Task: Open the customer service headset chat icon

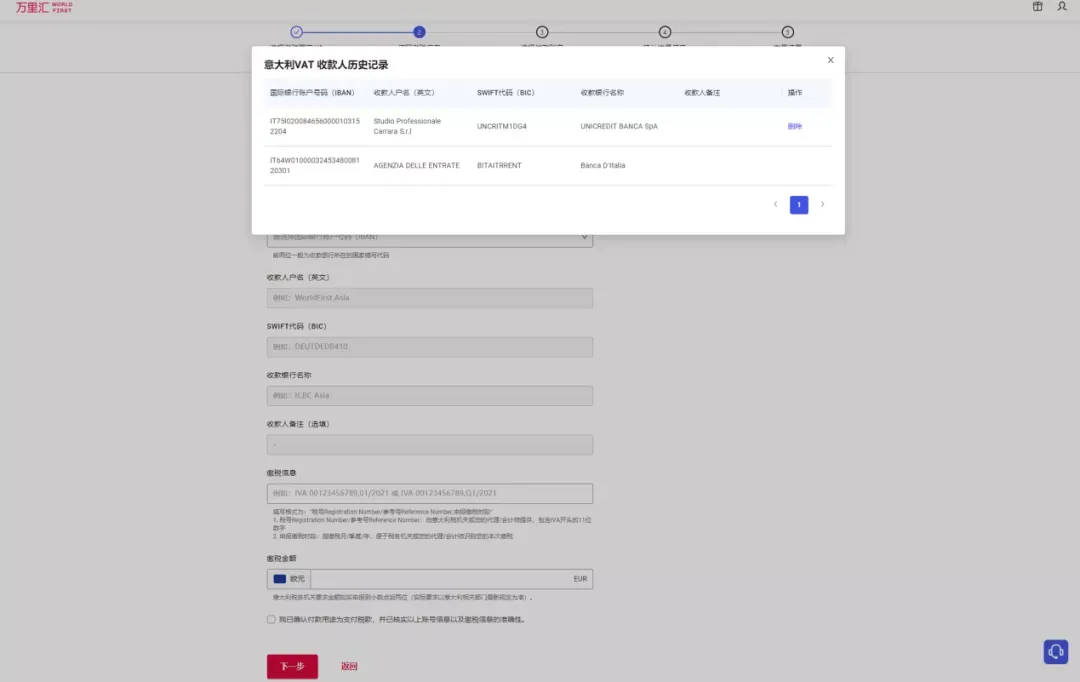Action: [x=1055, y=651]
